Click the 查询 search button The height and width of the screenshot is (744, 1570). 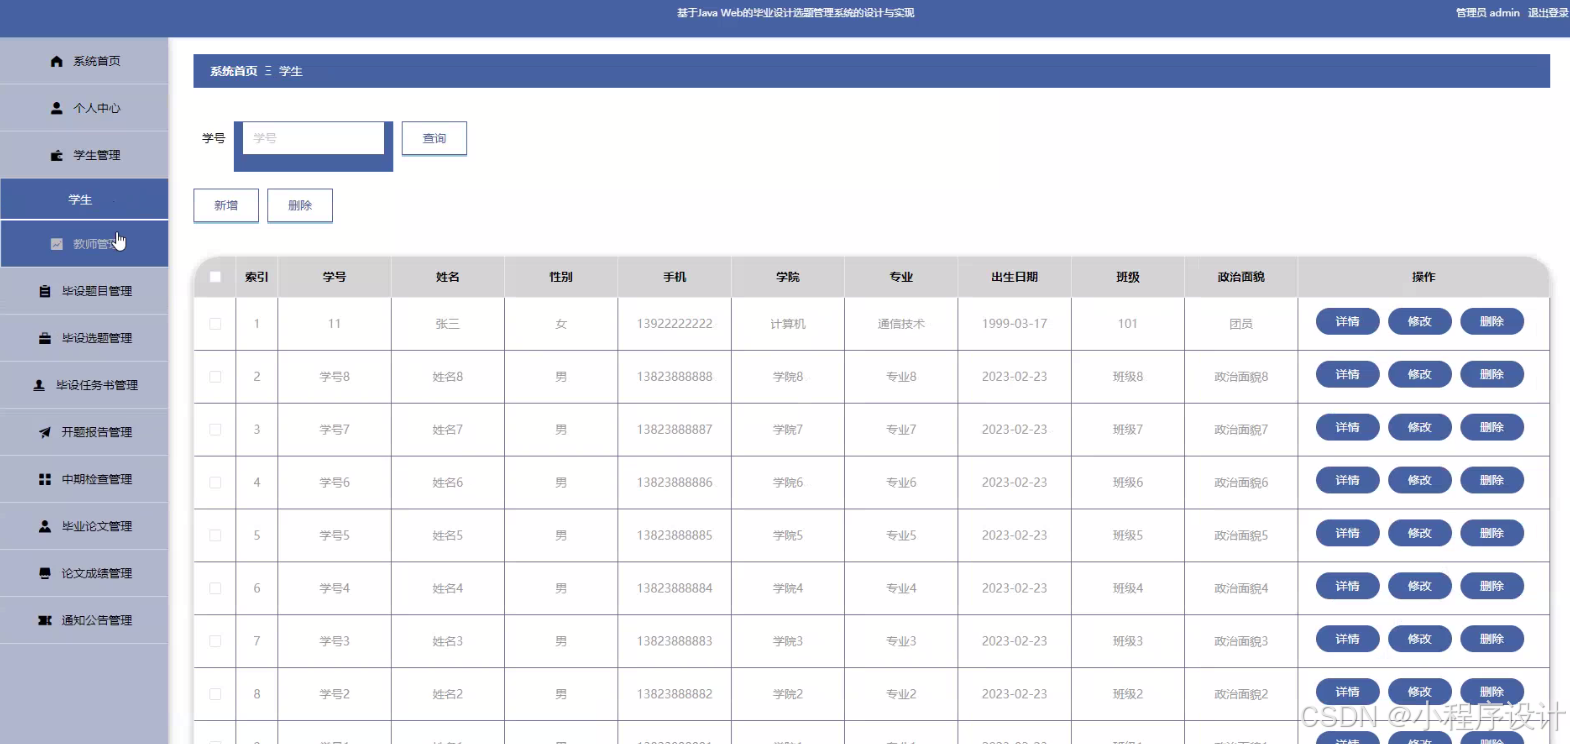434,138
